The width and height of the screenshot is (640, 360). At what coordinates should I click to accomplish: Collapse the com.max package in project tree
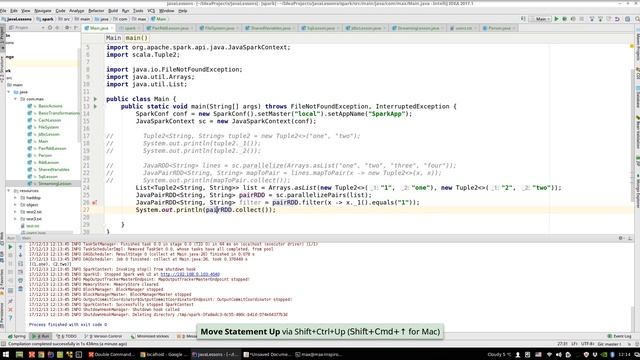[16, 99]
